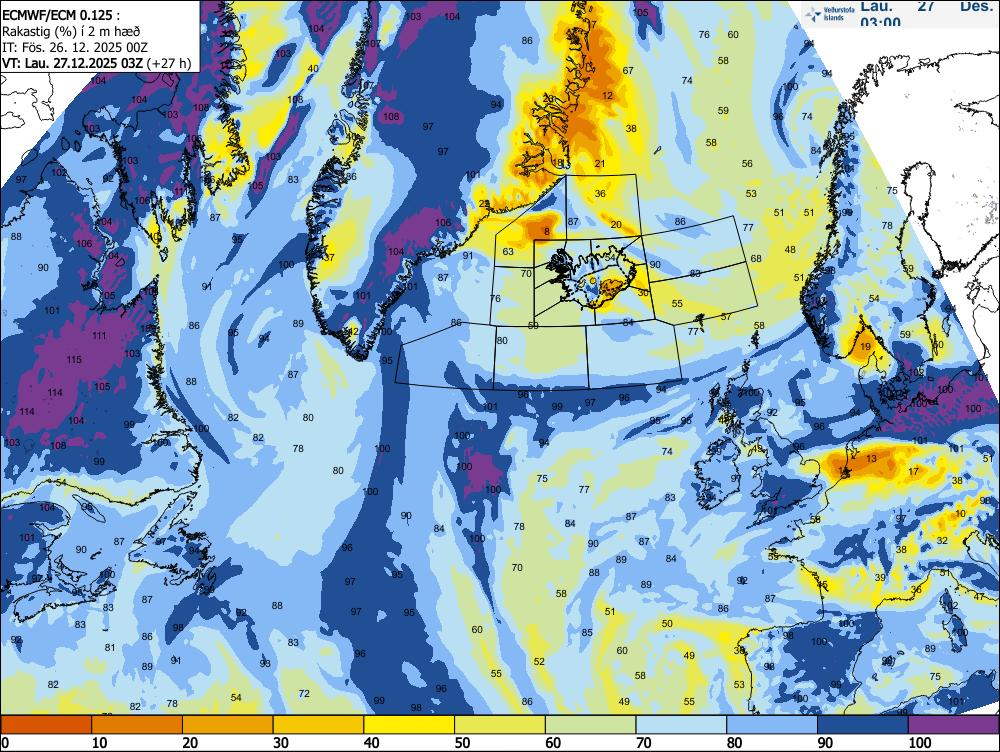Select the 20–30 humidity legend swatch
This screenshot has width=1000, height=752.
tap(228, 724)
